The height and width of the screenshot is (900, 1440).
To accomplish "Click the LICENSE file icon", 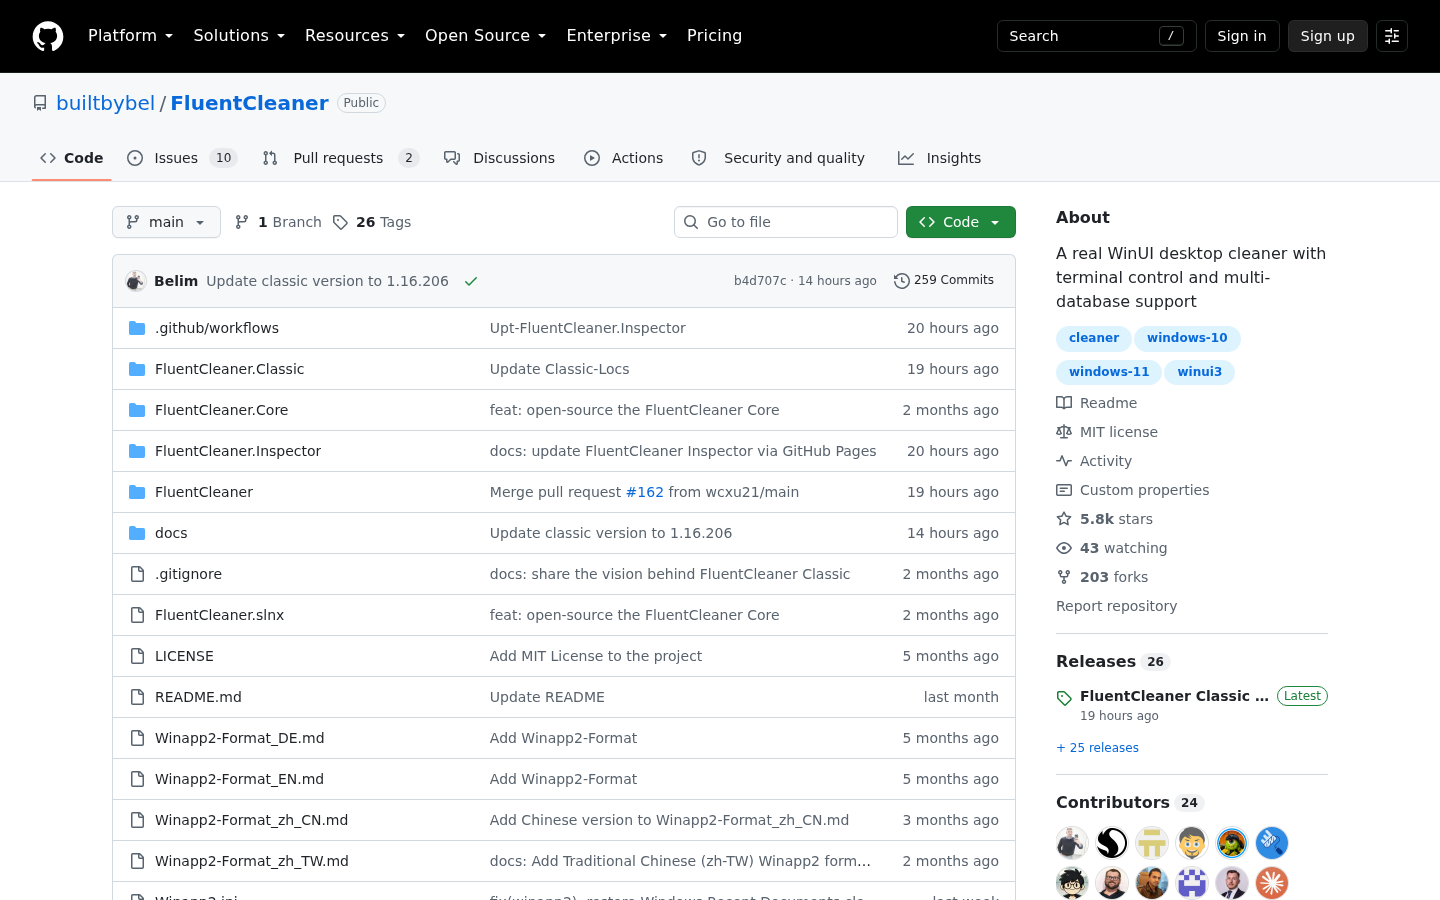I will (137, 656).
